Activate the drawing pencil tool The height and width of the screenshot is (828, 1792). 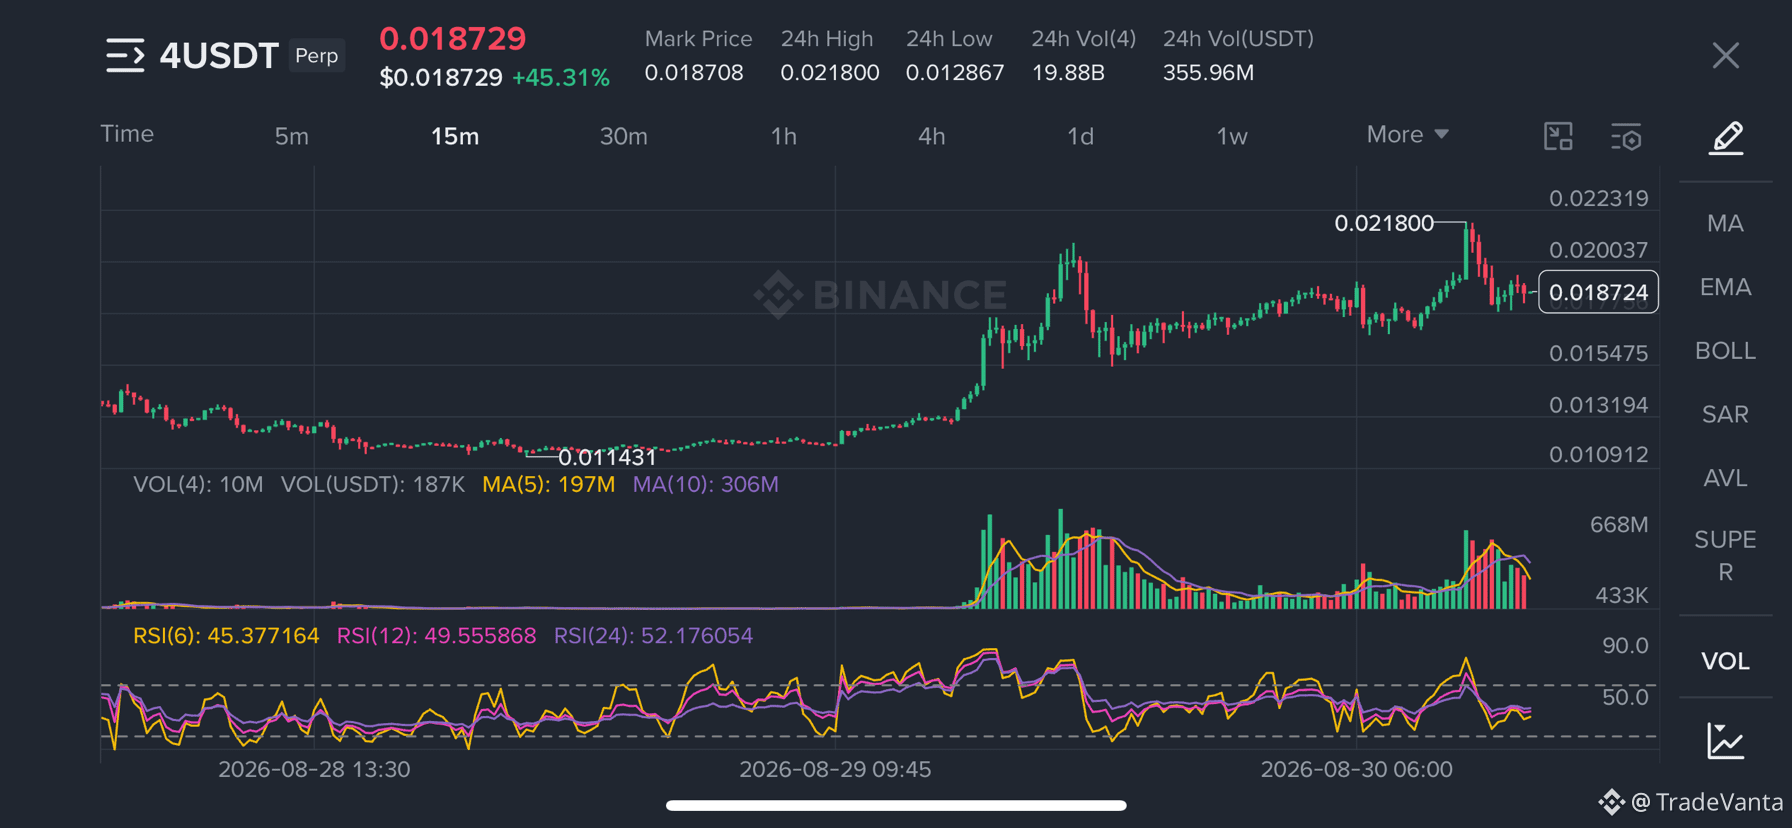[1726, 138]
